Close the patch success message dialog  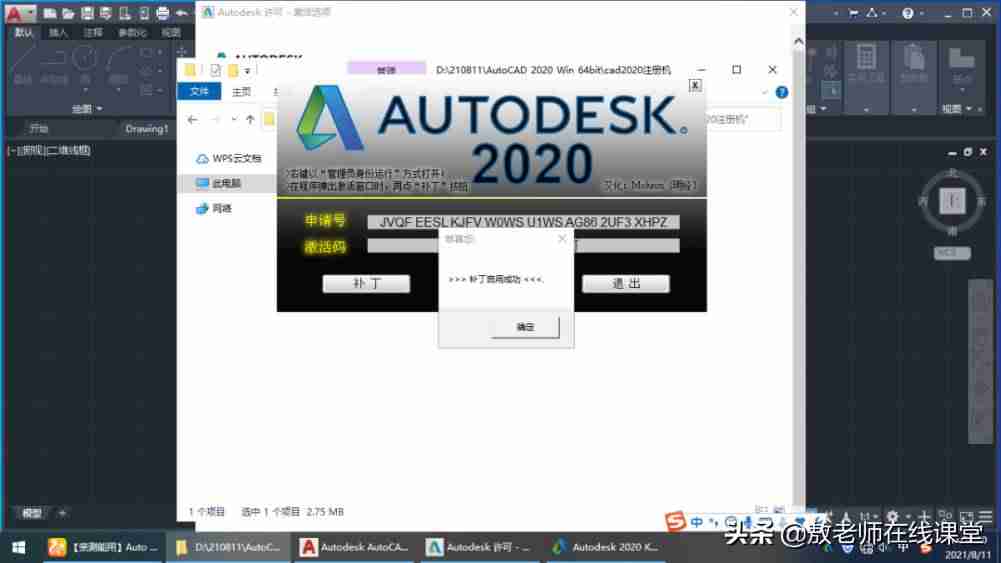(562, 239)
